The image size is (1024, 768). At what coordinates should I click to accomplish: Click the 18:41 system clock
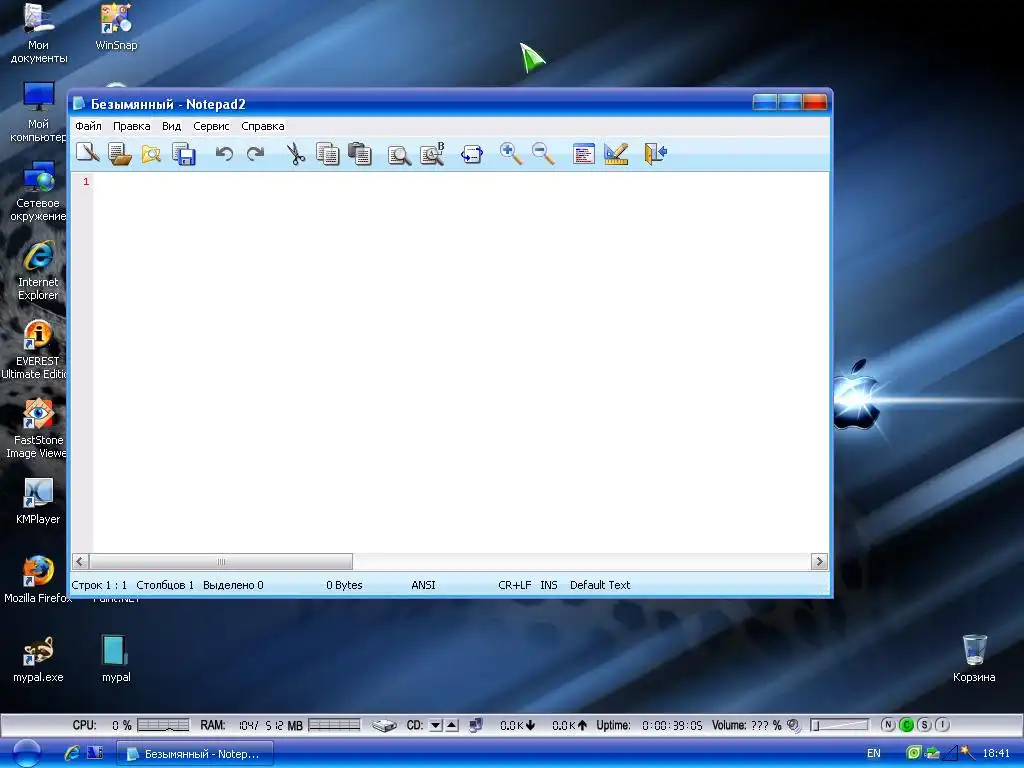996,754
